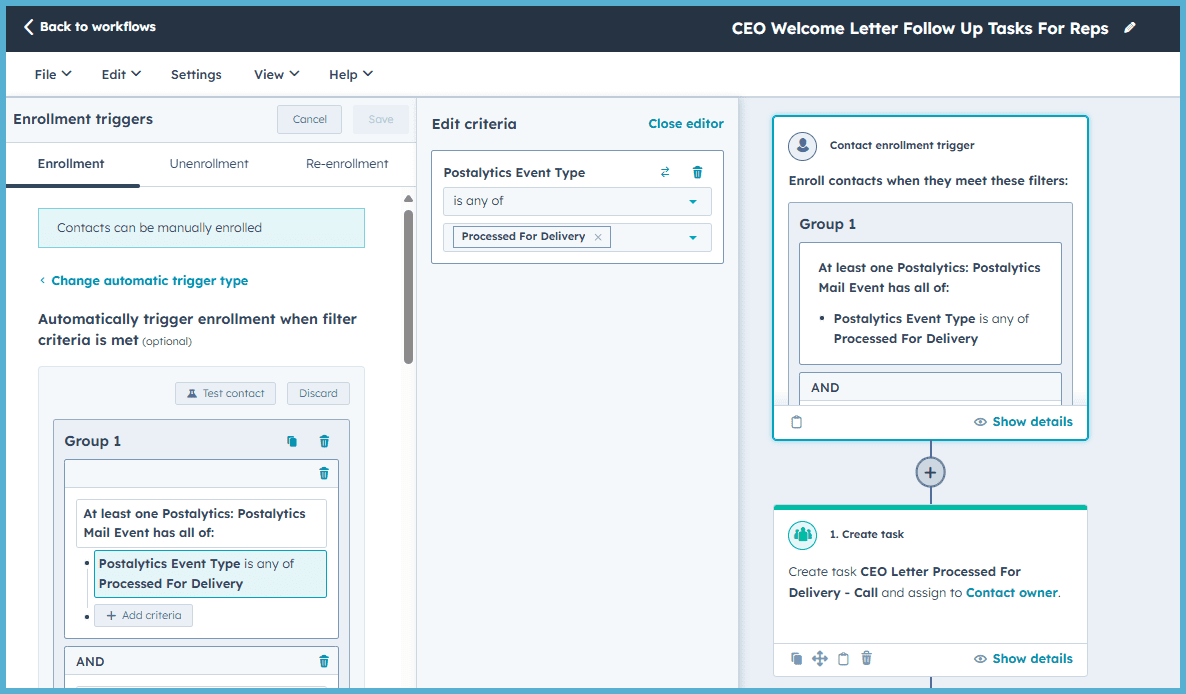Click the Back to workflows arrow
The height and width of the screenshot is (694, 1186).
(28, 27)
